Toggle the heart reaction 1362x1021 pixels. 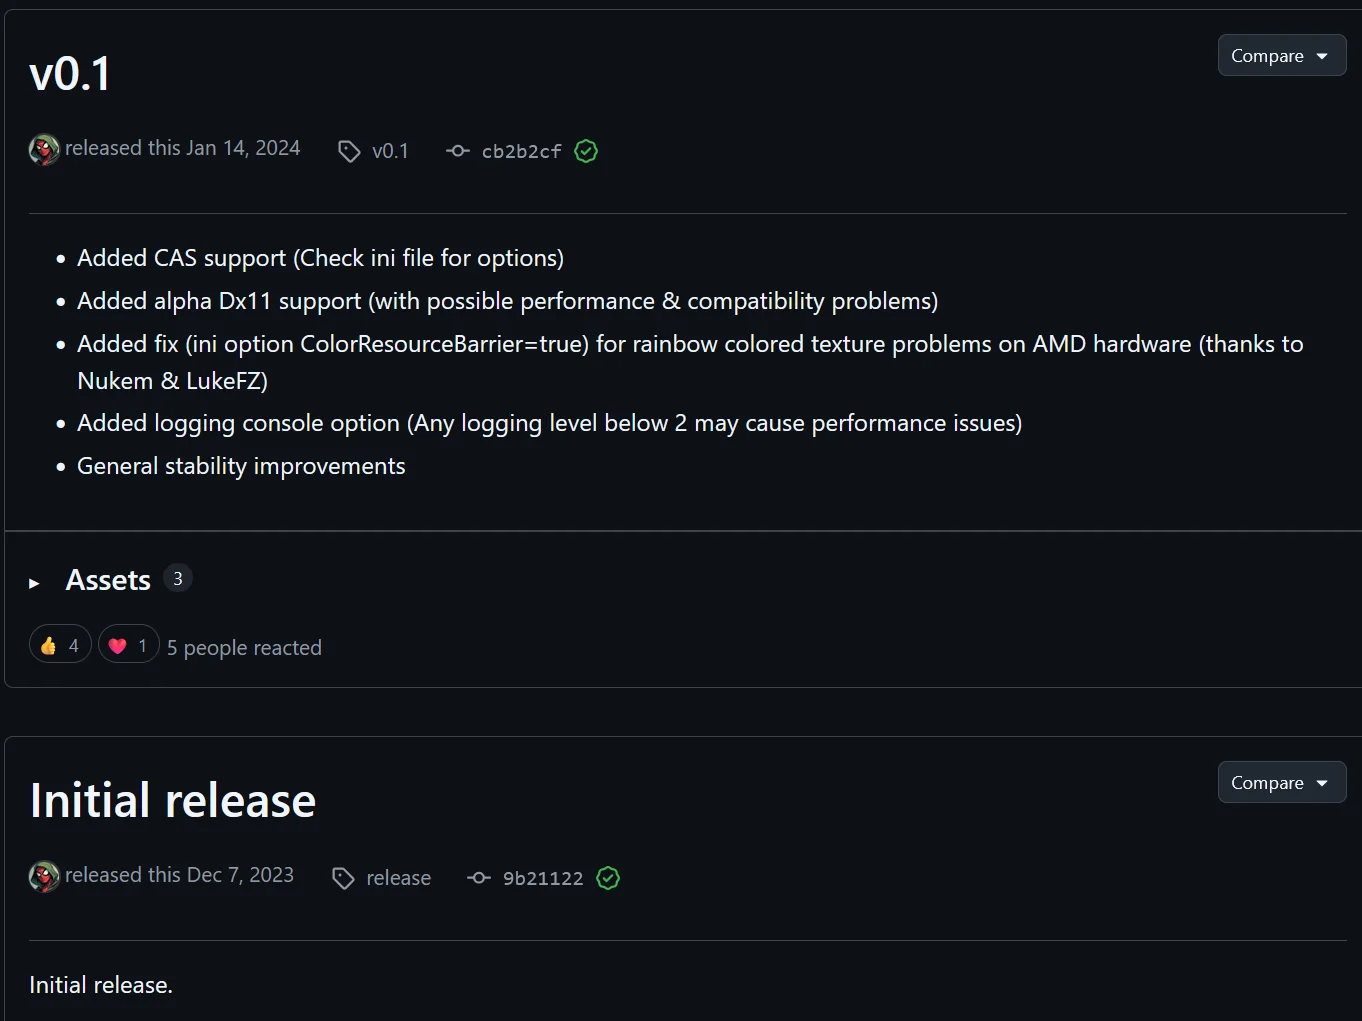pyautogui.click(x=129, y=645)
